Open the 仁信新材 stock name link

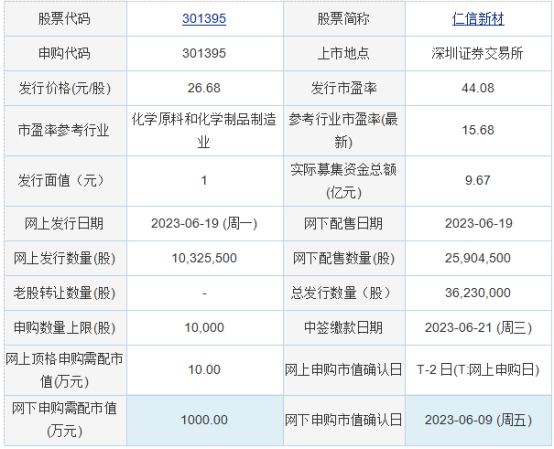[478, 19]
